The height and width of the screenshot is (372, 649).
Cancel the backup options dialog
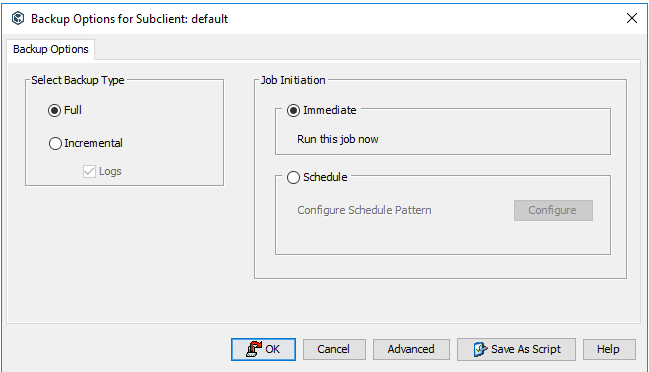point(334,349)
